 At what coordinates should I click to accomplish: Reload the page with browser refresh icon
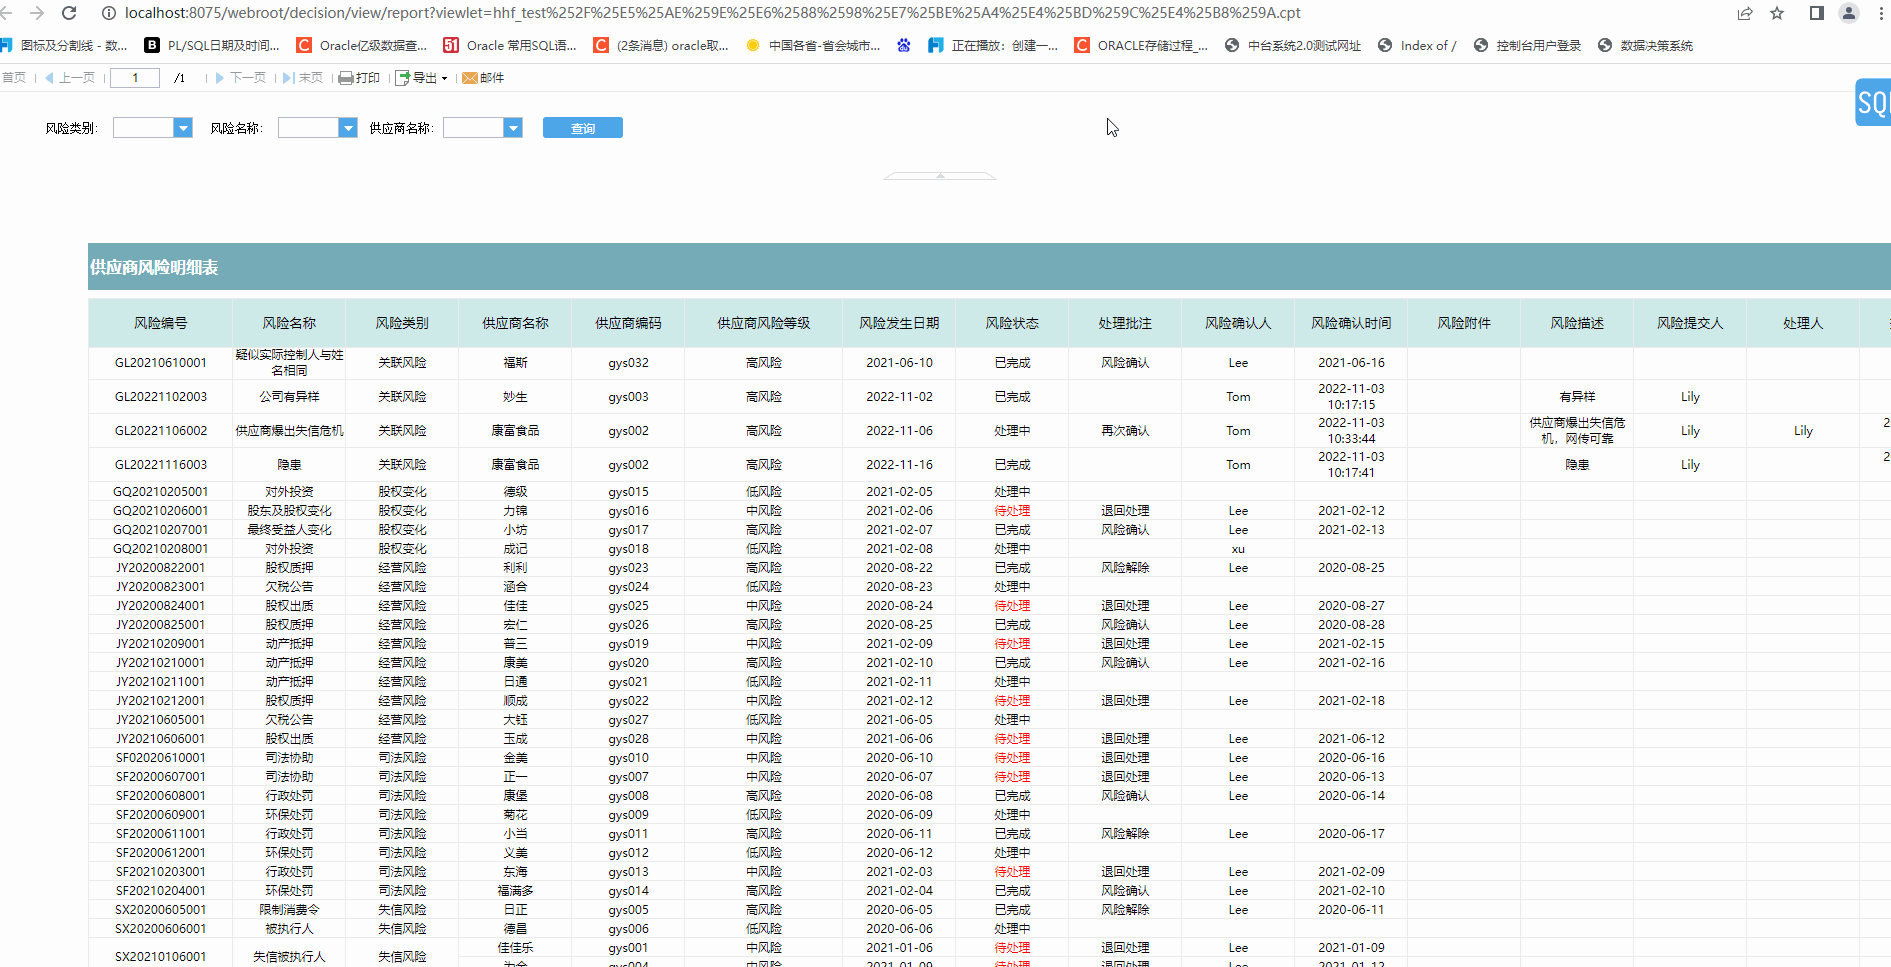click(x=69, y=13)
